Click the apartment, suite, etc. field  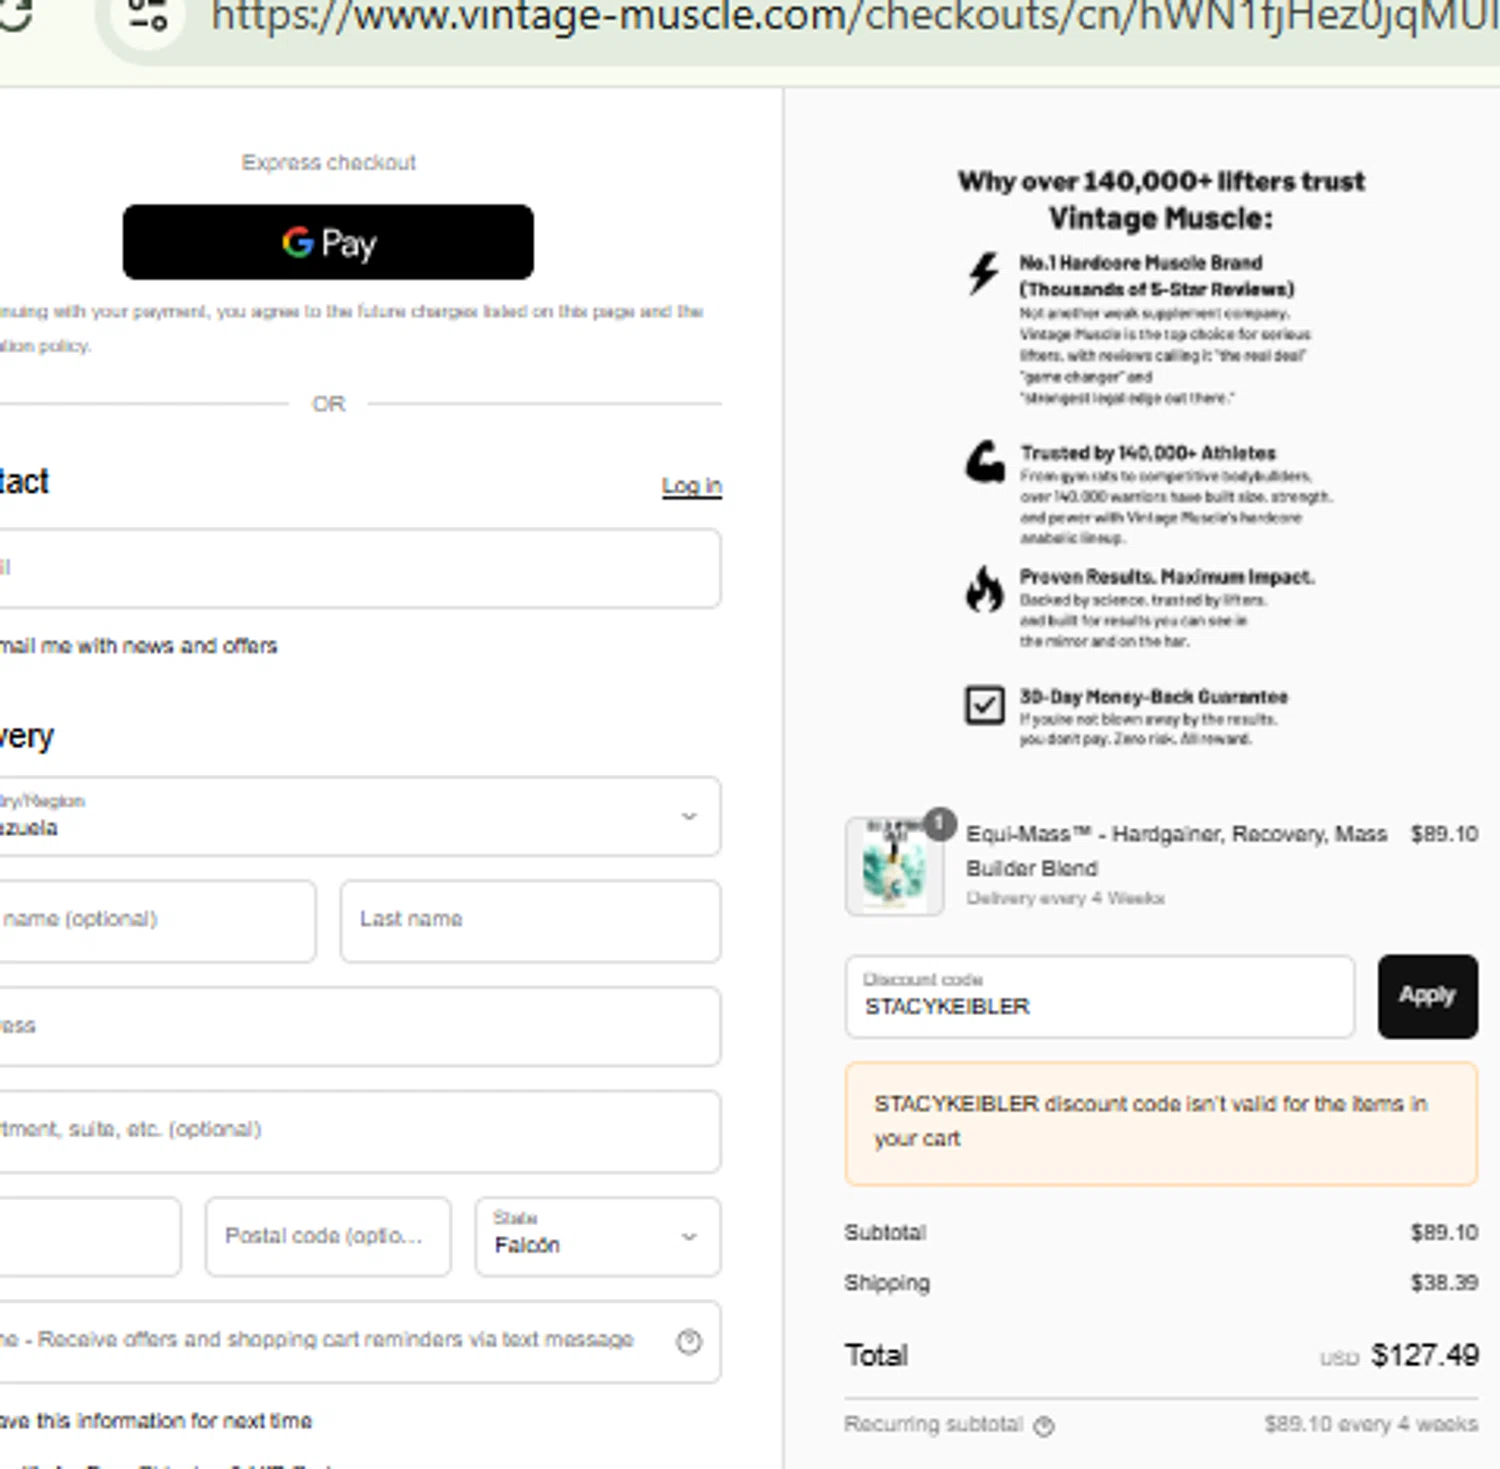[360, 1131]
